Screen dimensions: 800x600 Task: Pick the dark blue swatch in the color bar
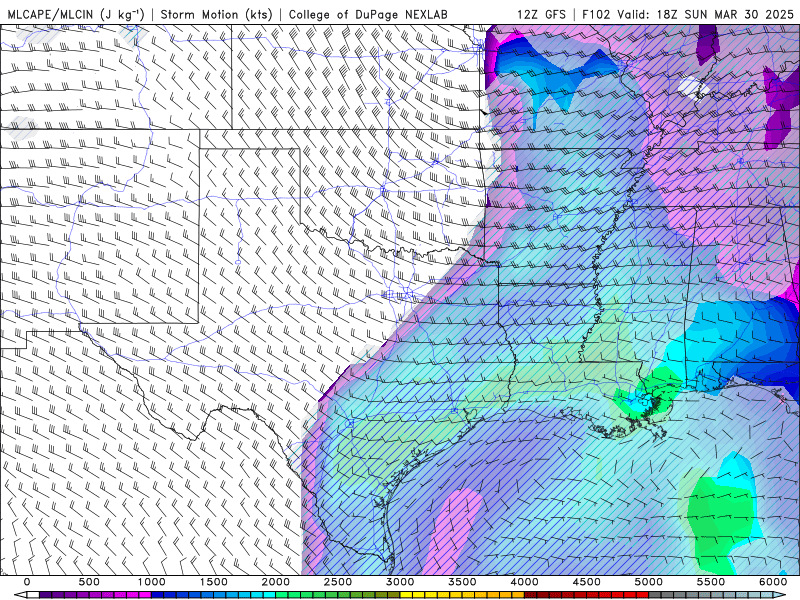[157, 595]
